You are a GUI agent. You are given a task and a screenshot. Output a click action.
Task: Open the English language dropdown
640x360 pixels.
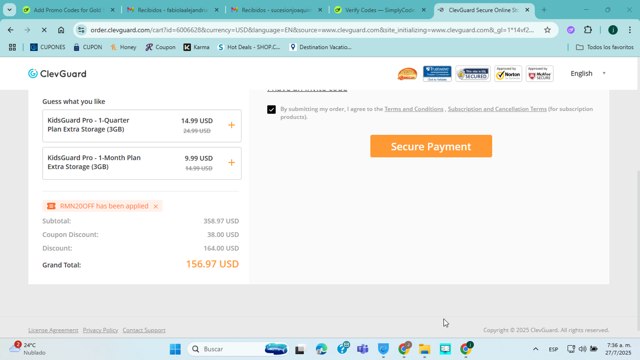588,73
